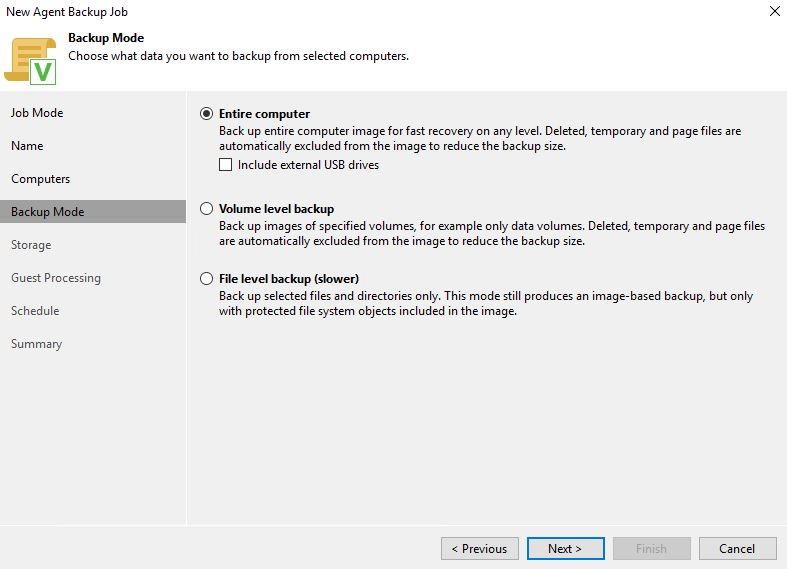This screenshot has height=569, width=787.
Task: Select Volume level backup option
Action: pyautogui.click(x=206, y=209)
